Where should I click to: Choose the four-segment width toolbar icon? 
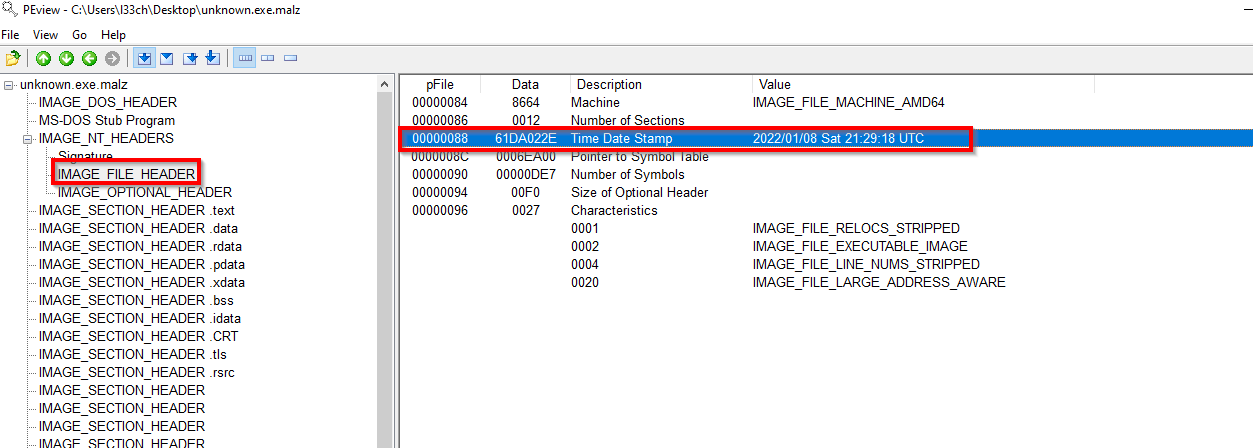tap(244, 58)
